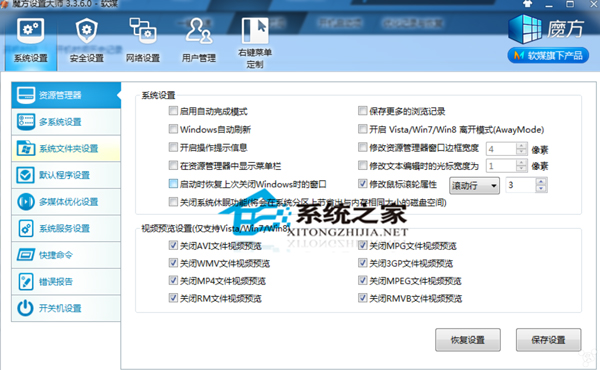
Task: Open 滚动行 dropdown
Action: (474, 186)
